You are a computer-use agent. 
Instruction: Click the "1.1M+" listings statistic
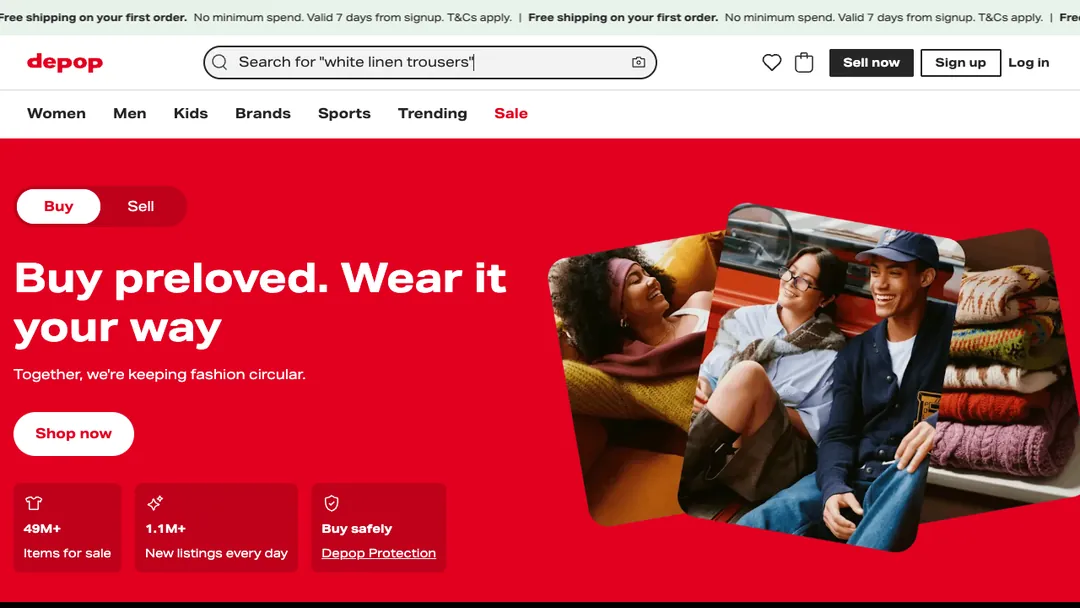(165, 529)
